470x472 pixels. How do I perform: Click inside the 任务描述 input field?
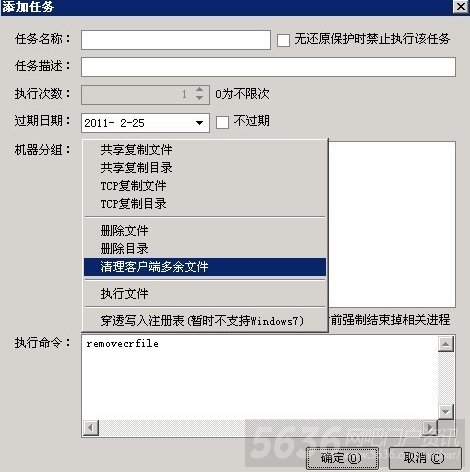(x=268, y=67)
